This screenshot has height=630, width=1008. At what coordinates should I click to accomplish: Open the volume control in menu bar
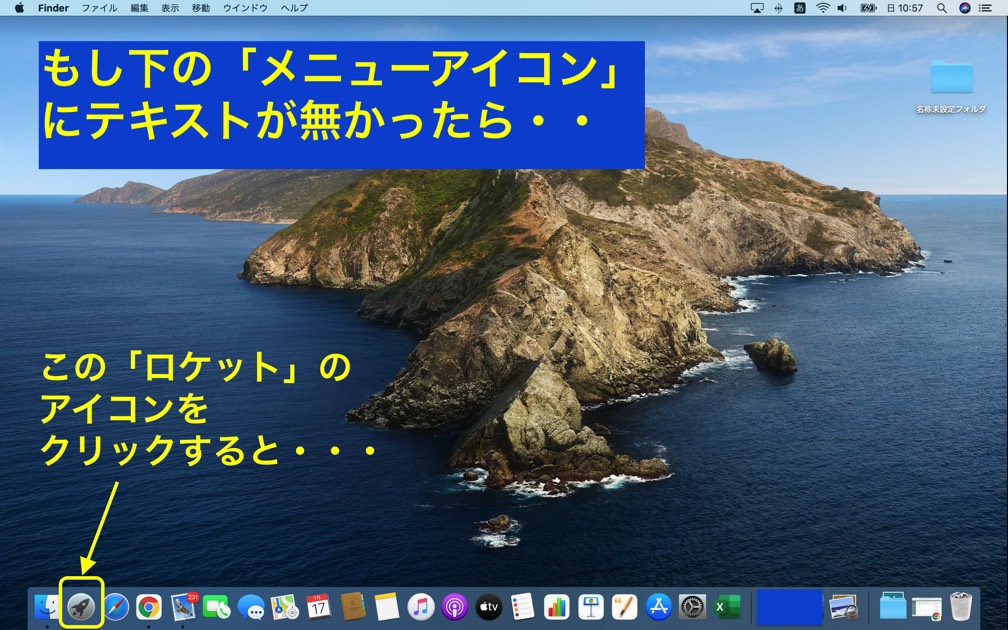coord(842,8)
